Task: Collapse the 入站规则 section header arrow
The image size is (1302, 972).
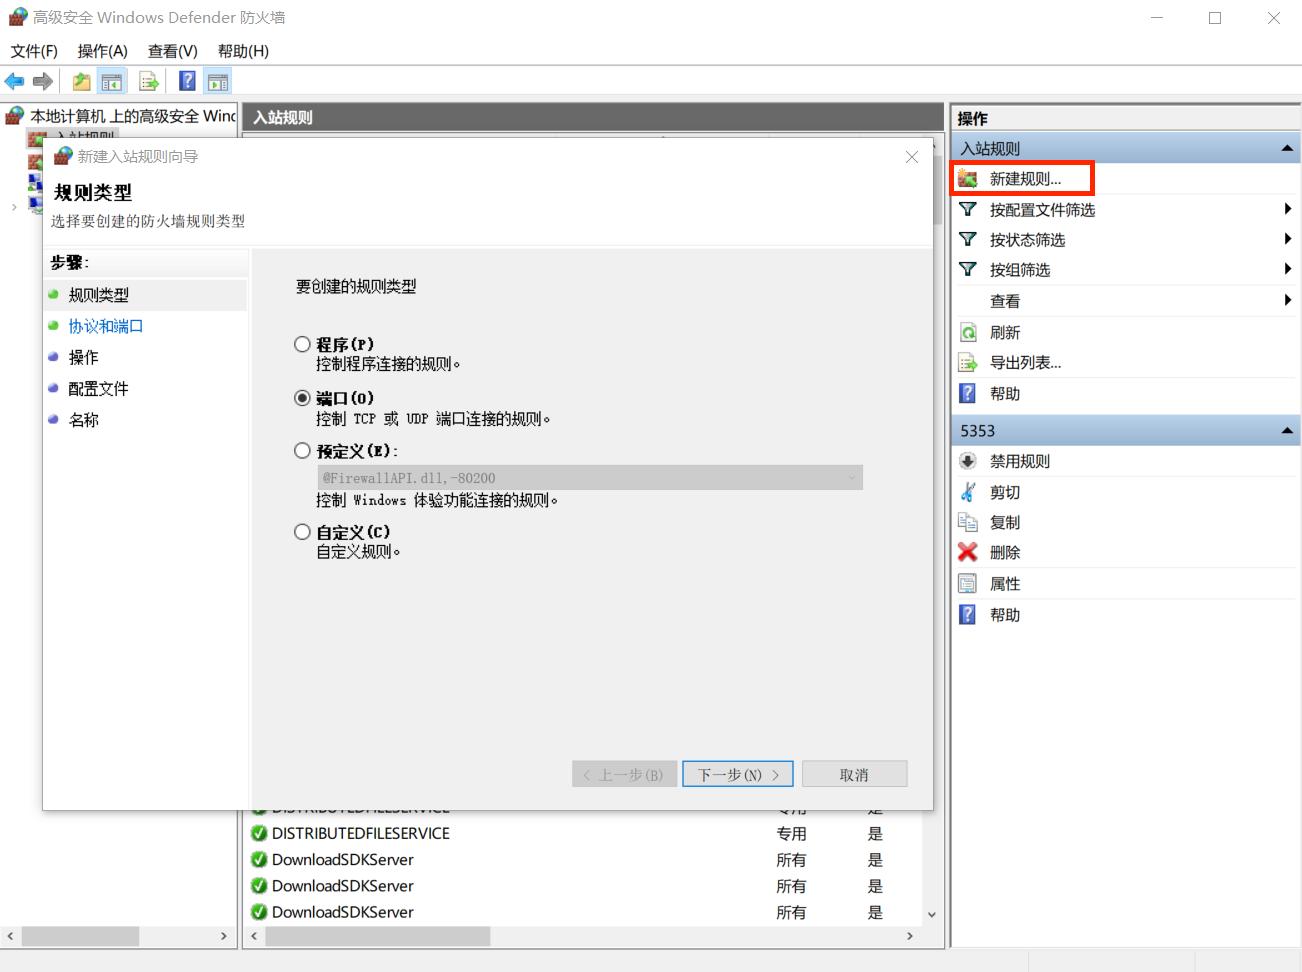Action: [1287, 147]
